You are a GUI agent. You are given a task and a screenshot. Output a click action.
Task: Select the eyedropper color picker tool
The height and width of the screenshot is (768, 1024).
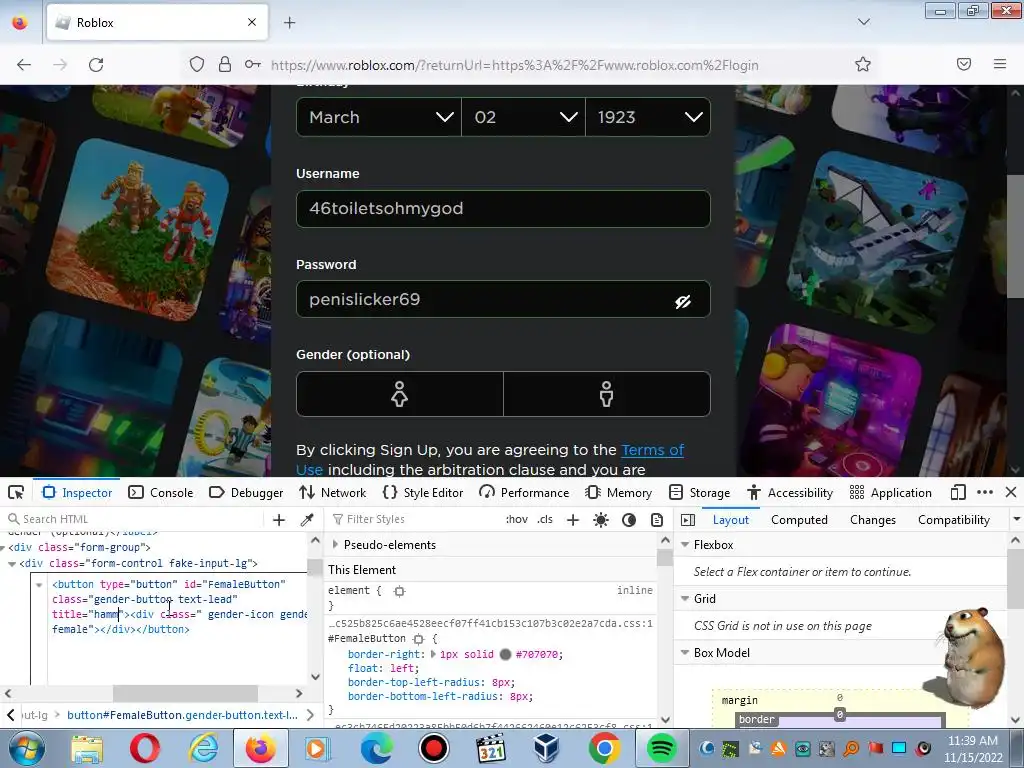[x=307, y=519]
